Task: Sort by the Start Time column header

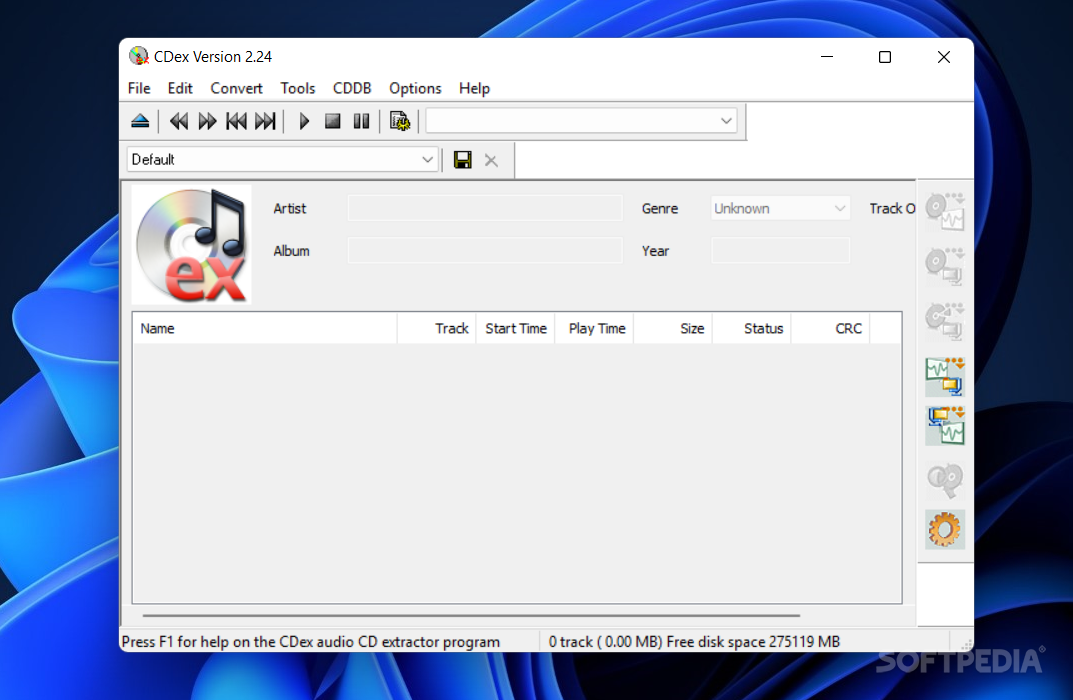Action: (x=515, y=328)
